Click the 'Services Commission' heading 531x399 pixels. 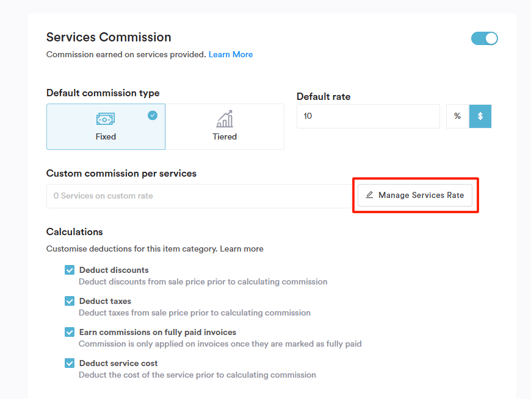[109, 37]
